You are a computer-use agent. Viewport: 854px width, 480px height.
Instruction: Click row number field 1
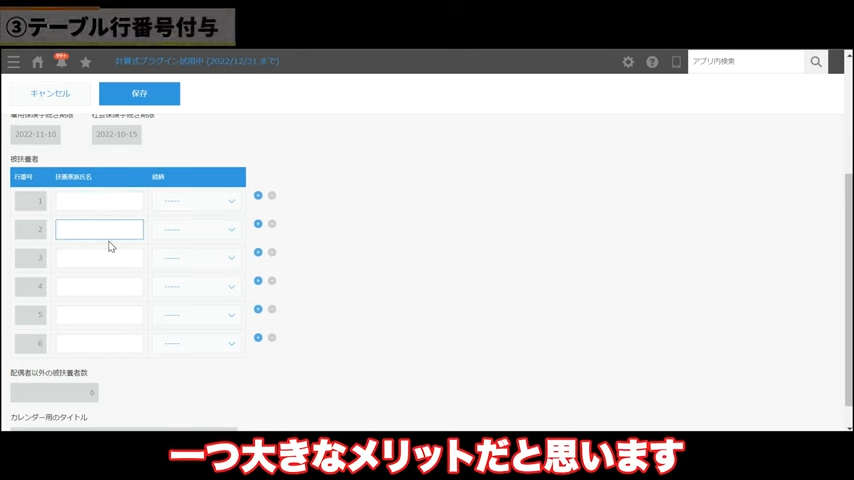click(x=30, y=201)
